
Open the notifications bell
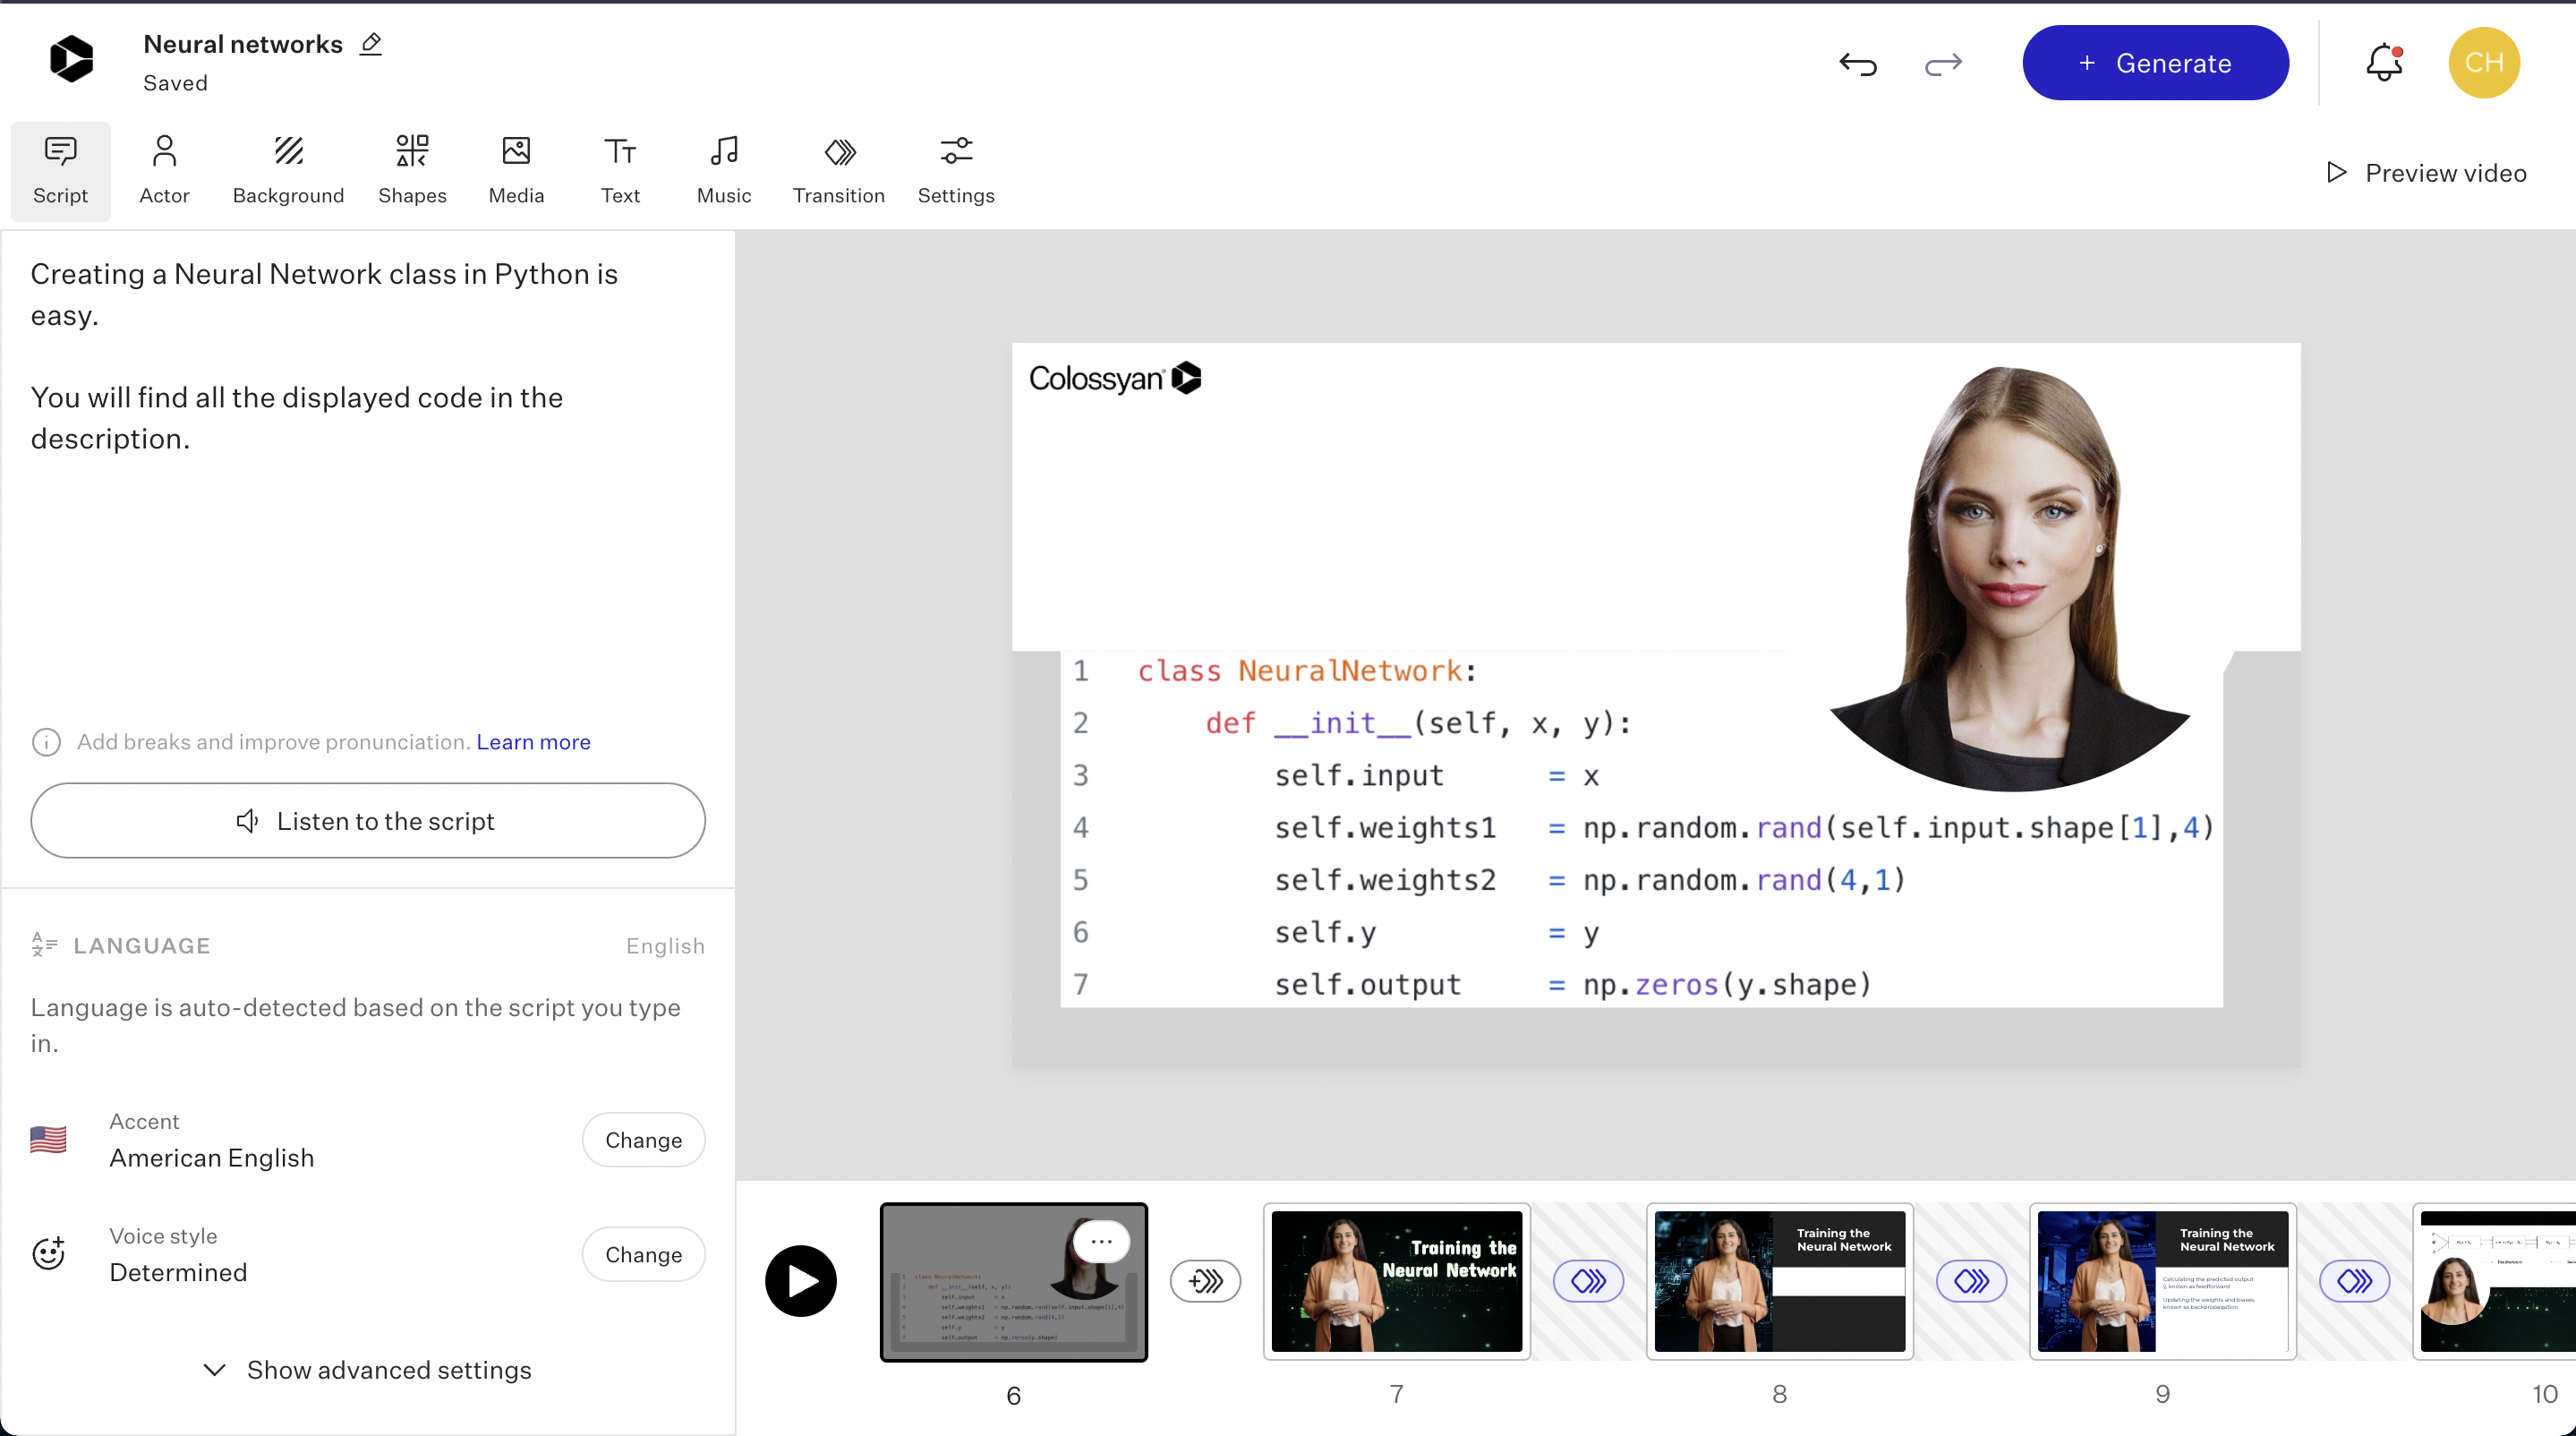[2384, 63]
